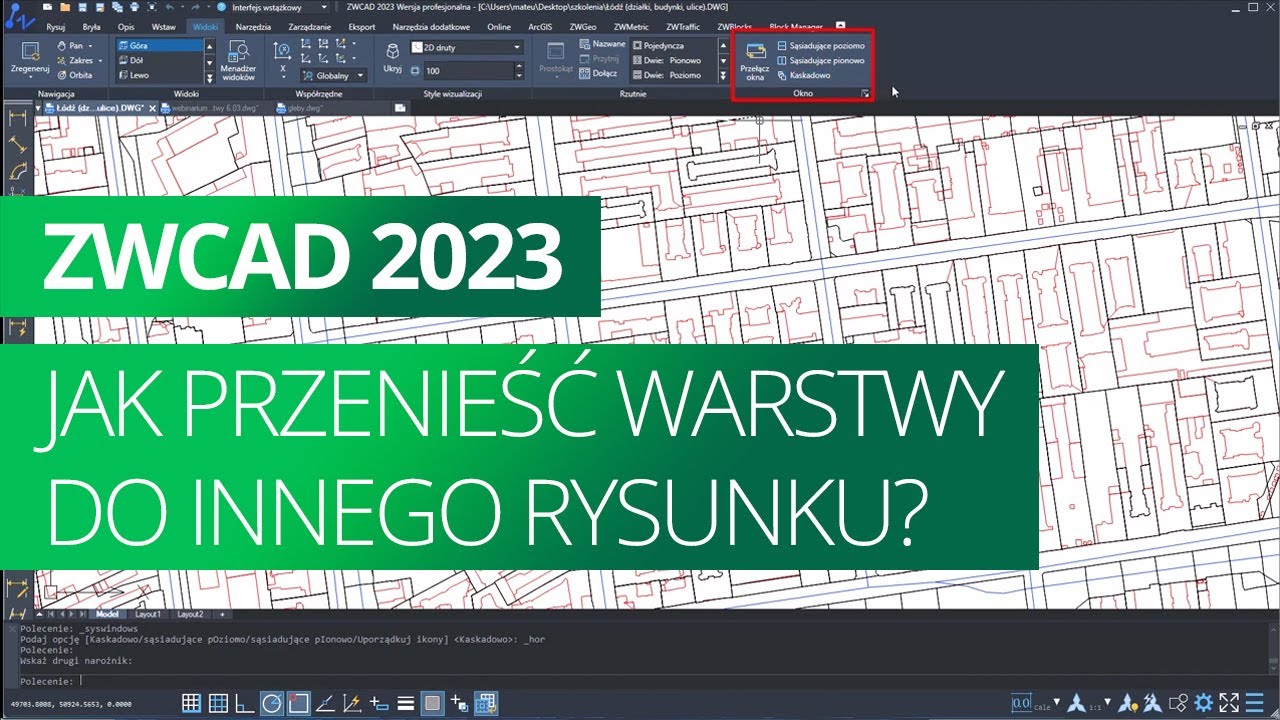The image size is (1280, 720).
Task: Click the opacity value field showing 100
Action: click(x=468, y=71)
